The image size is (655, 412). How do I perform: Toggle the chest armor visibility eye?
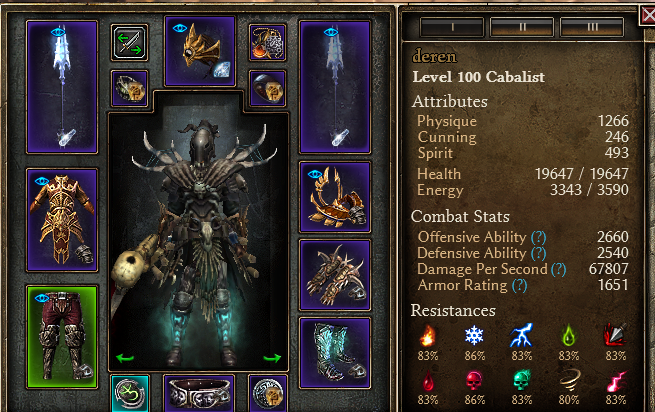42,181
